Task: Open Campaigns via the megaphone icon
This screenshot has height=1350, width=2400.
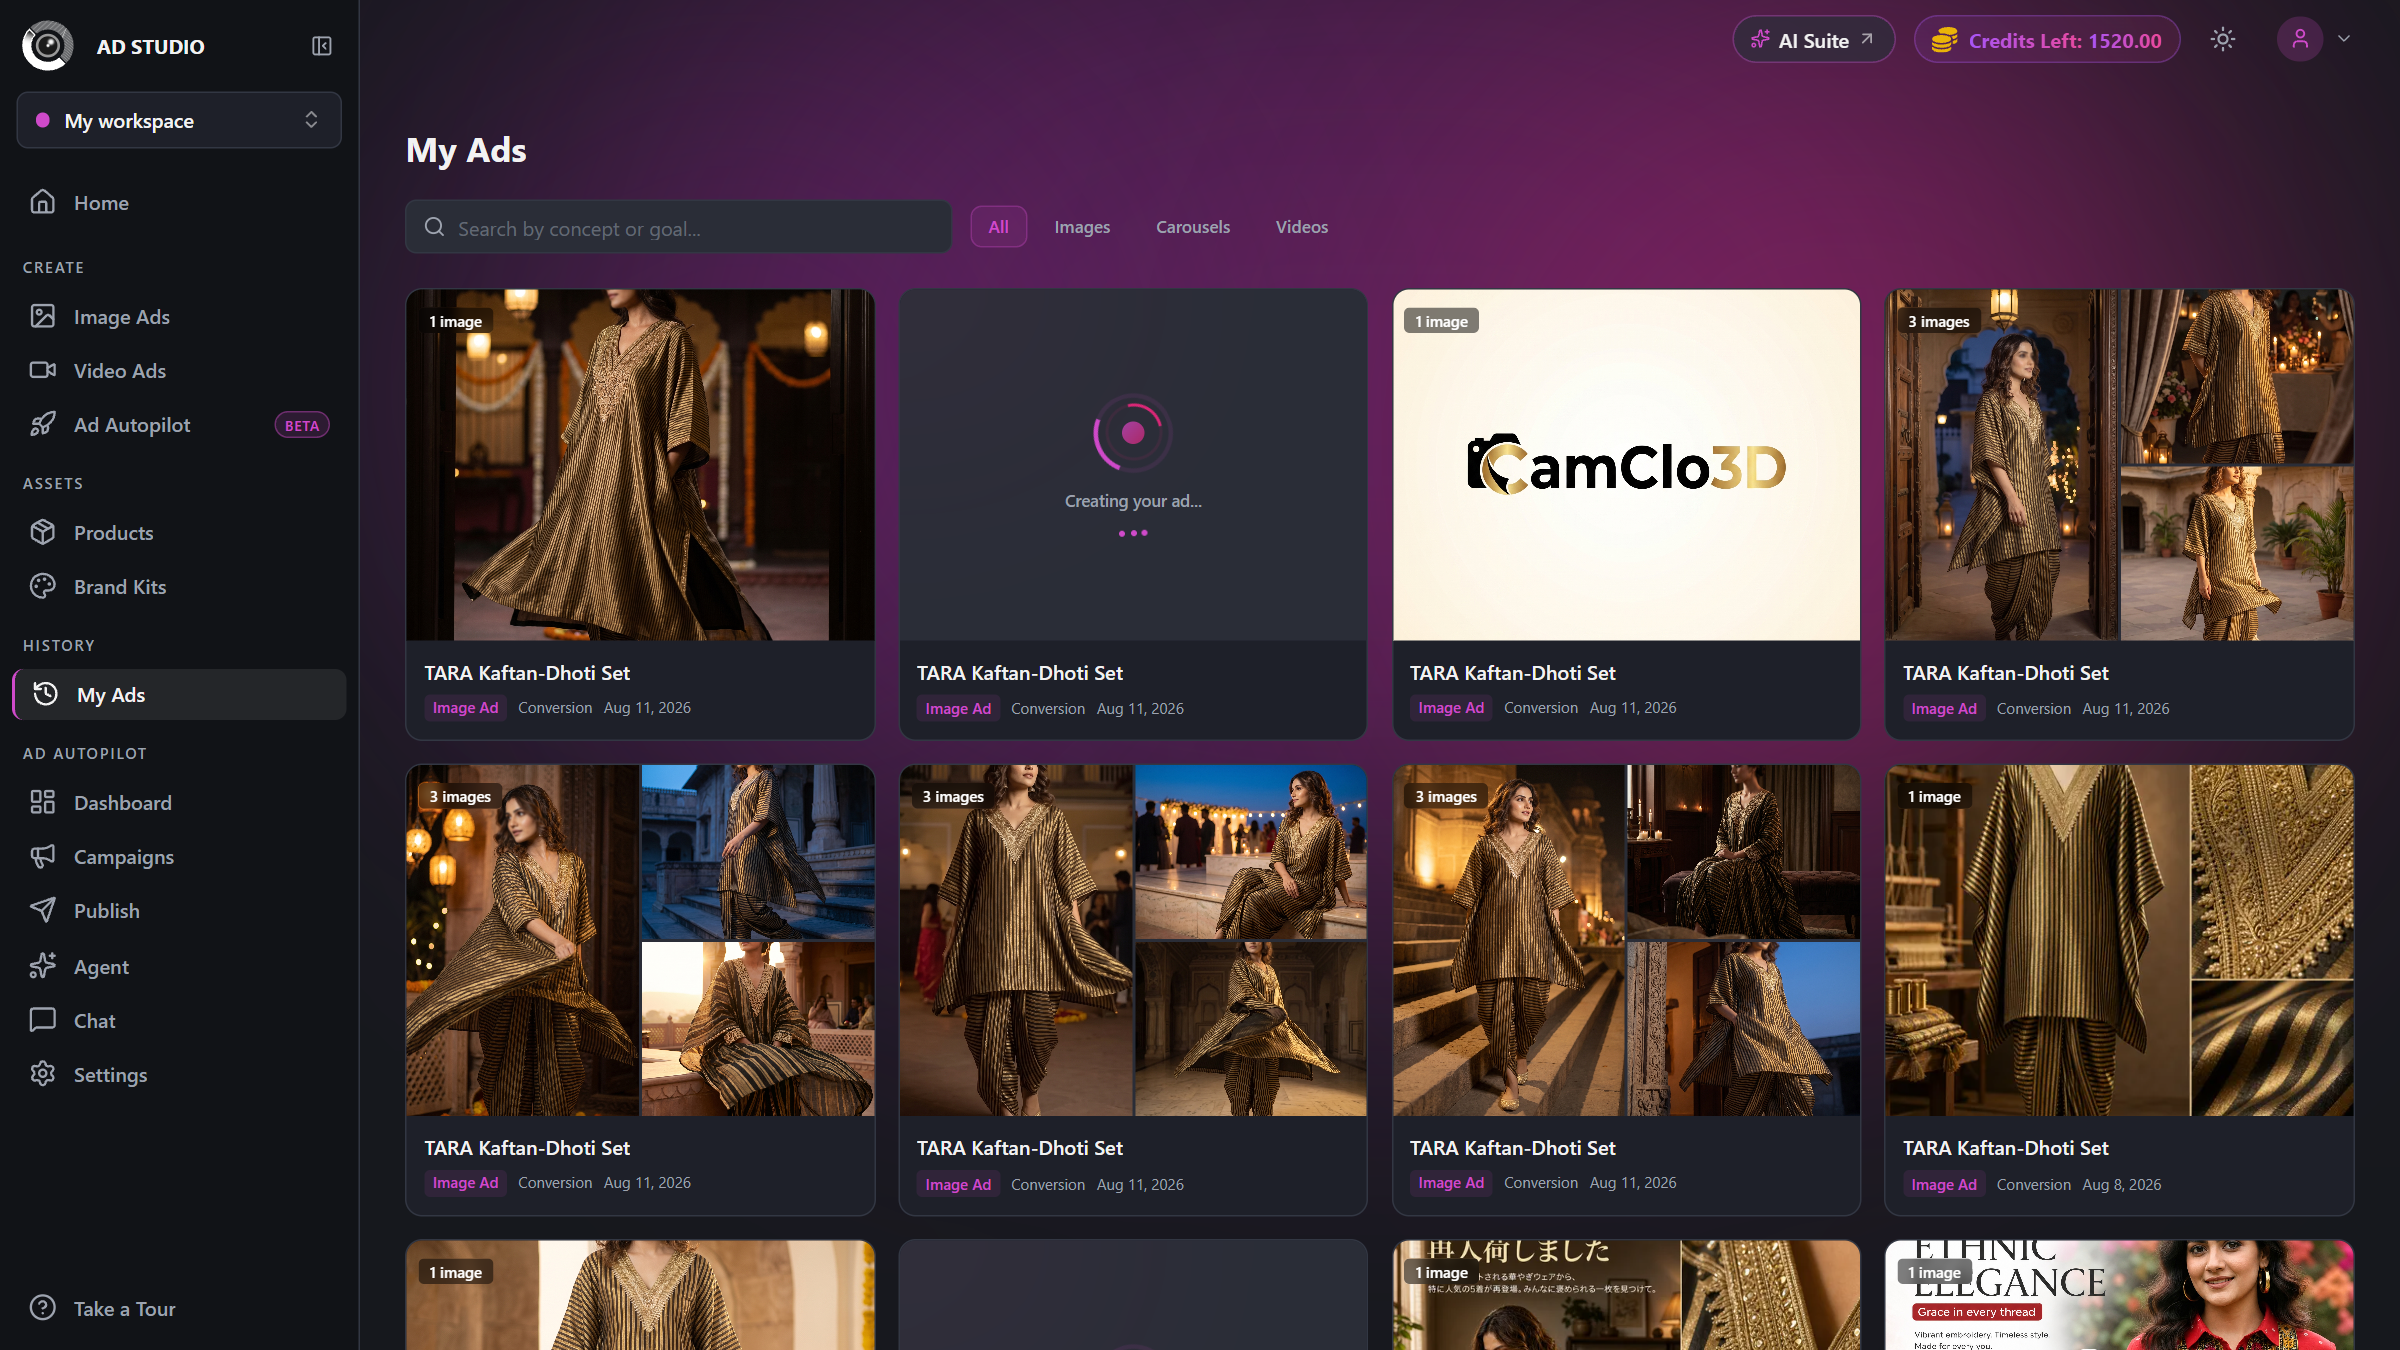Action: [x=43, y=856]
